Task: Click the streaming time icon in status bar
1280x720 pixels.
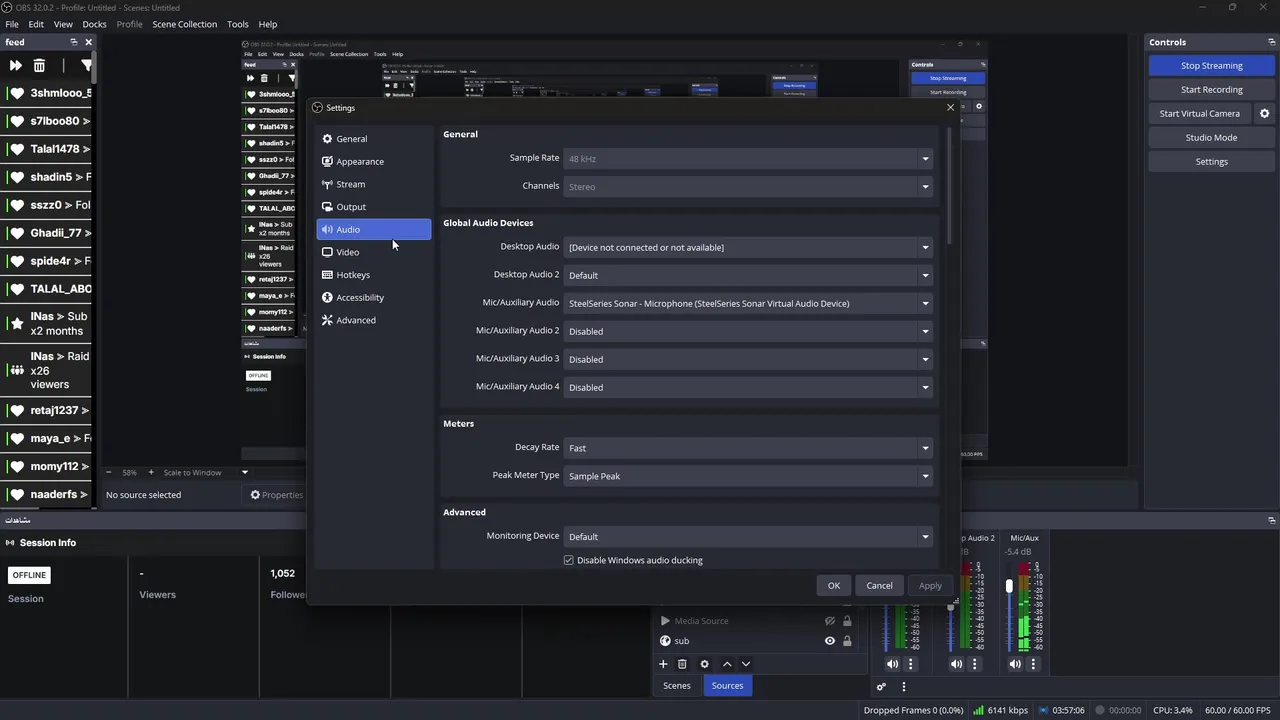Action: point(1044,710)
